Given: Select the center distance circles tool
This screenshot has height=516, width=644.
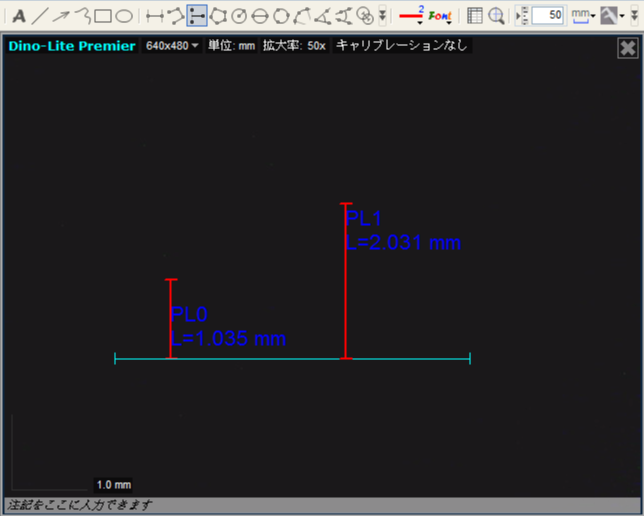Looking at the screenshot, I should 365,16.
